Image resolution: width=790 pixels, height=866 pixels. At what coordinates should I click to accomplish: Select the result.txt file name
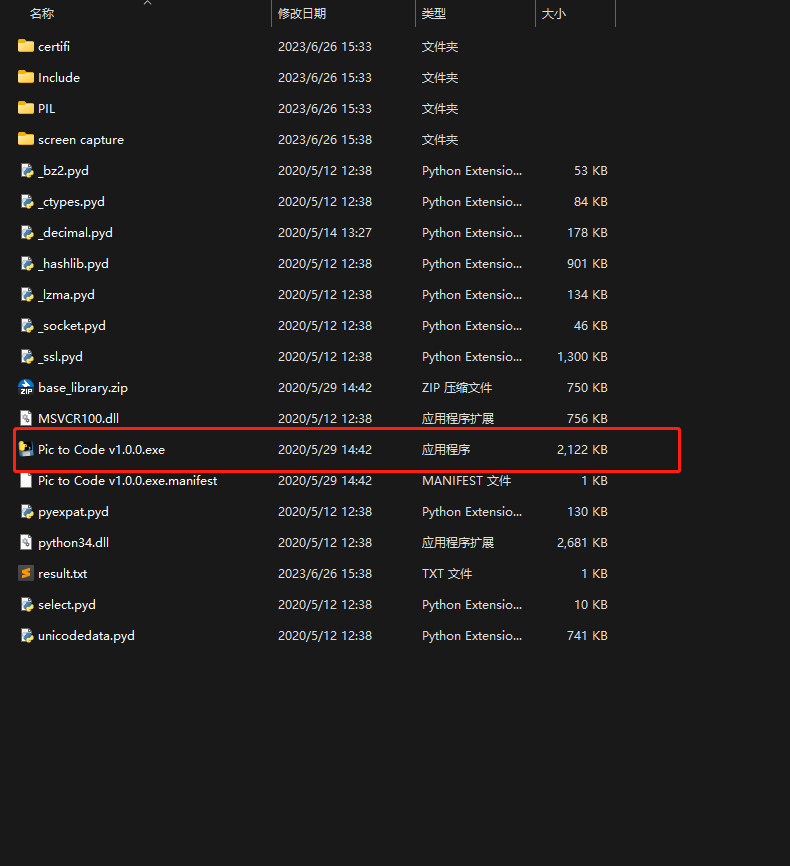point(62,573)
